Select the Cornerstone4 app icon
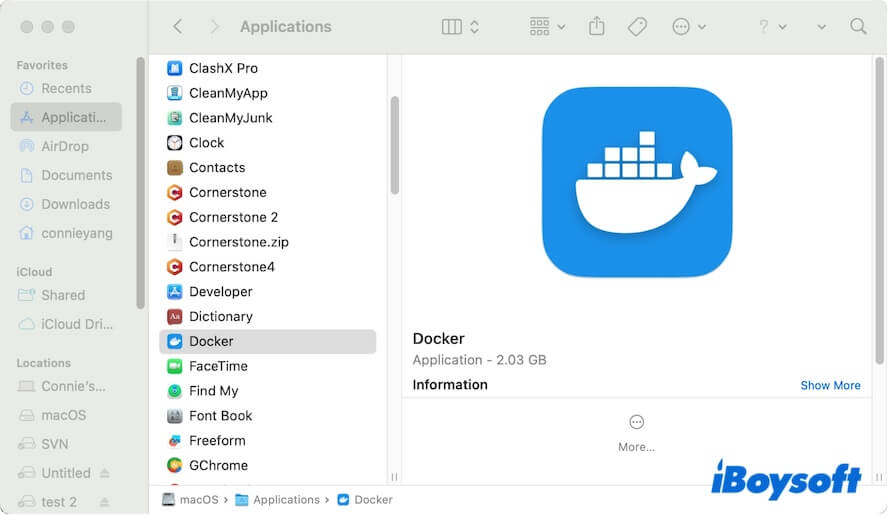This screenshot has height=515, width=888. point(174,267)
